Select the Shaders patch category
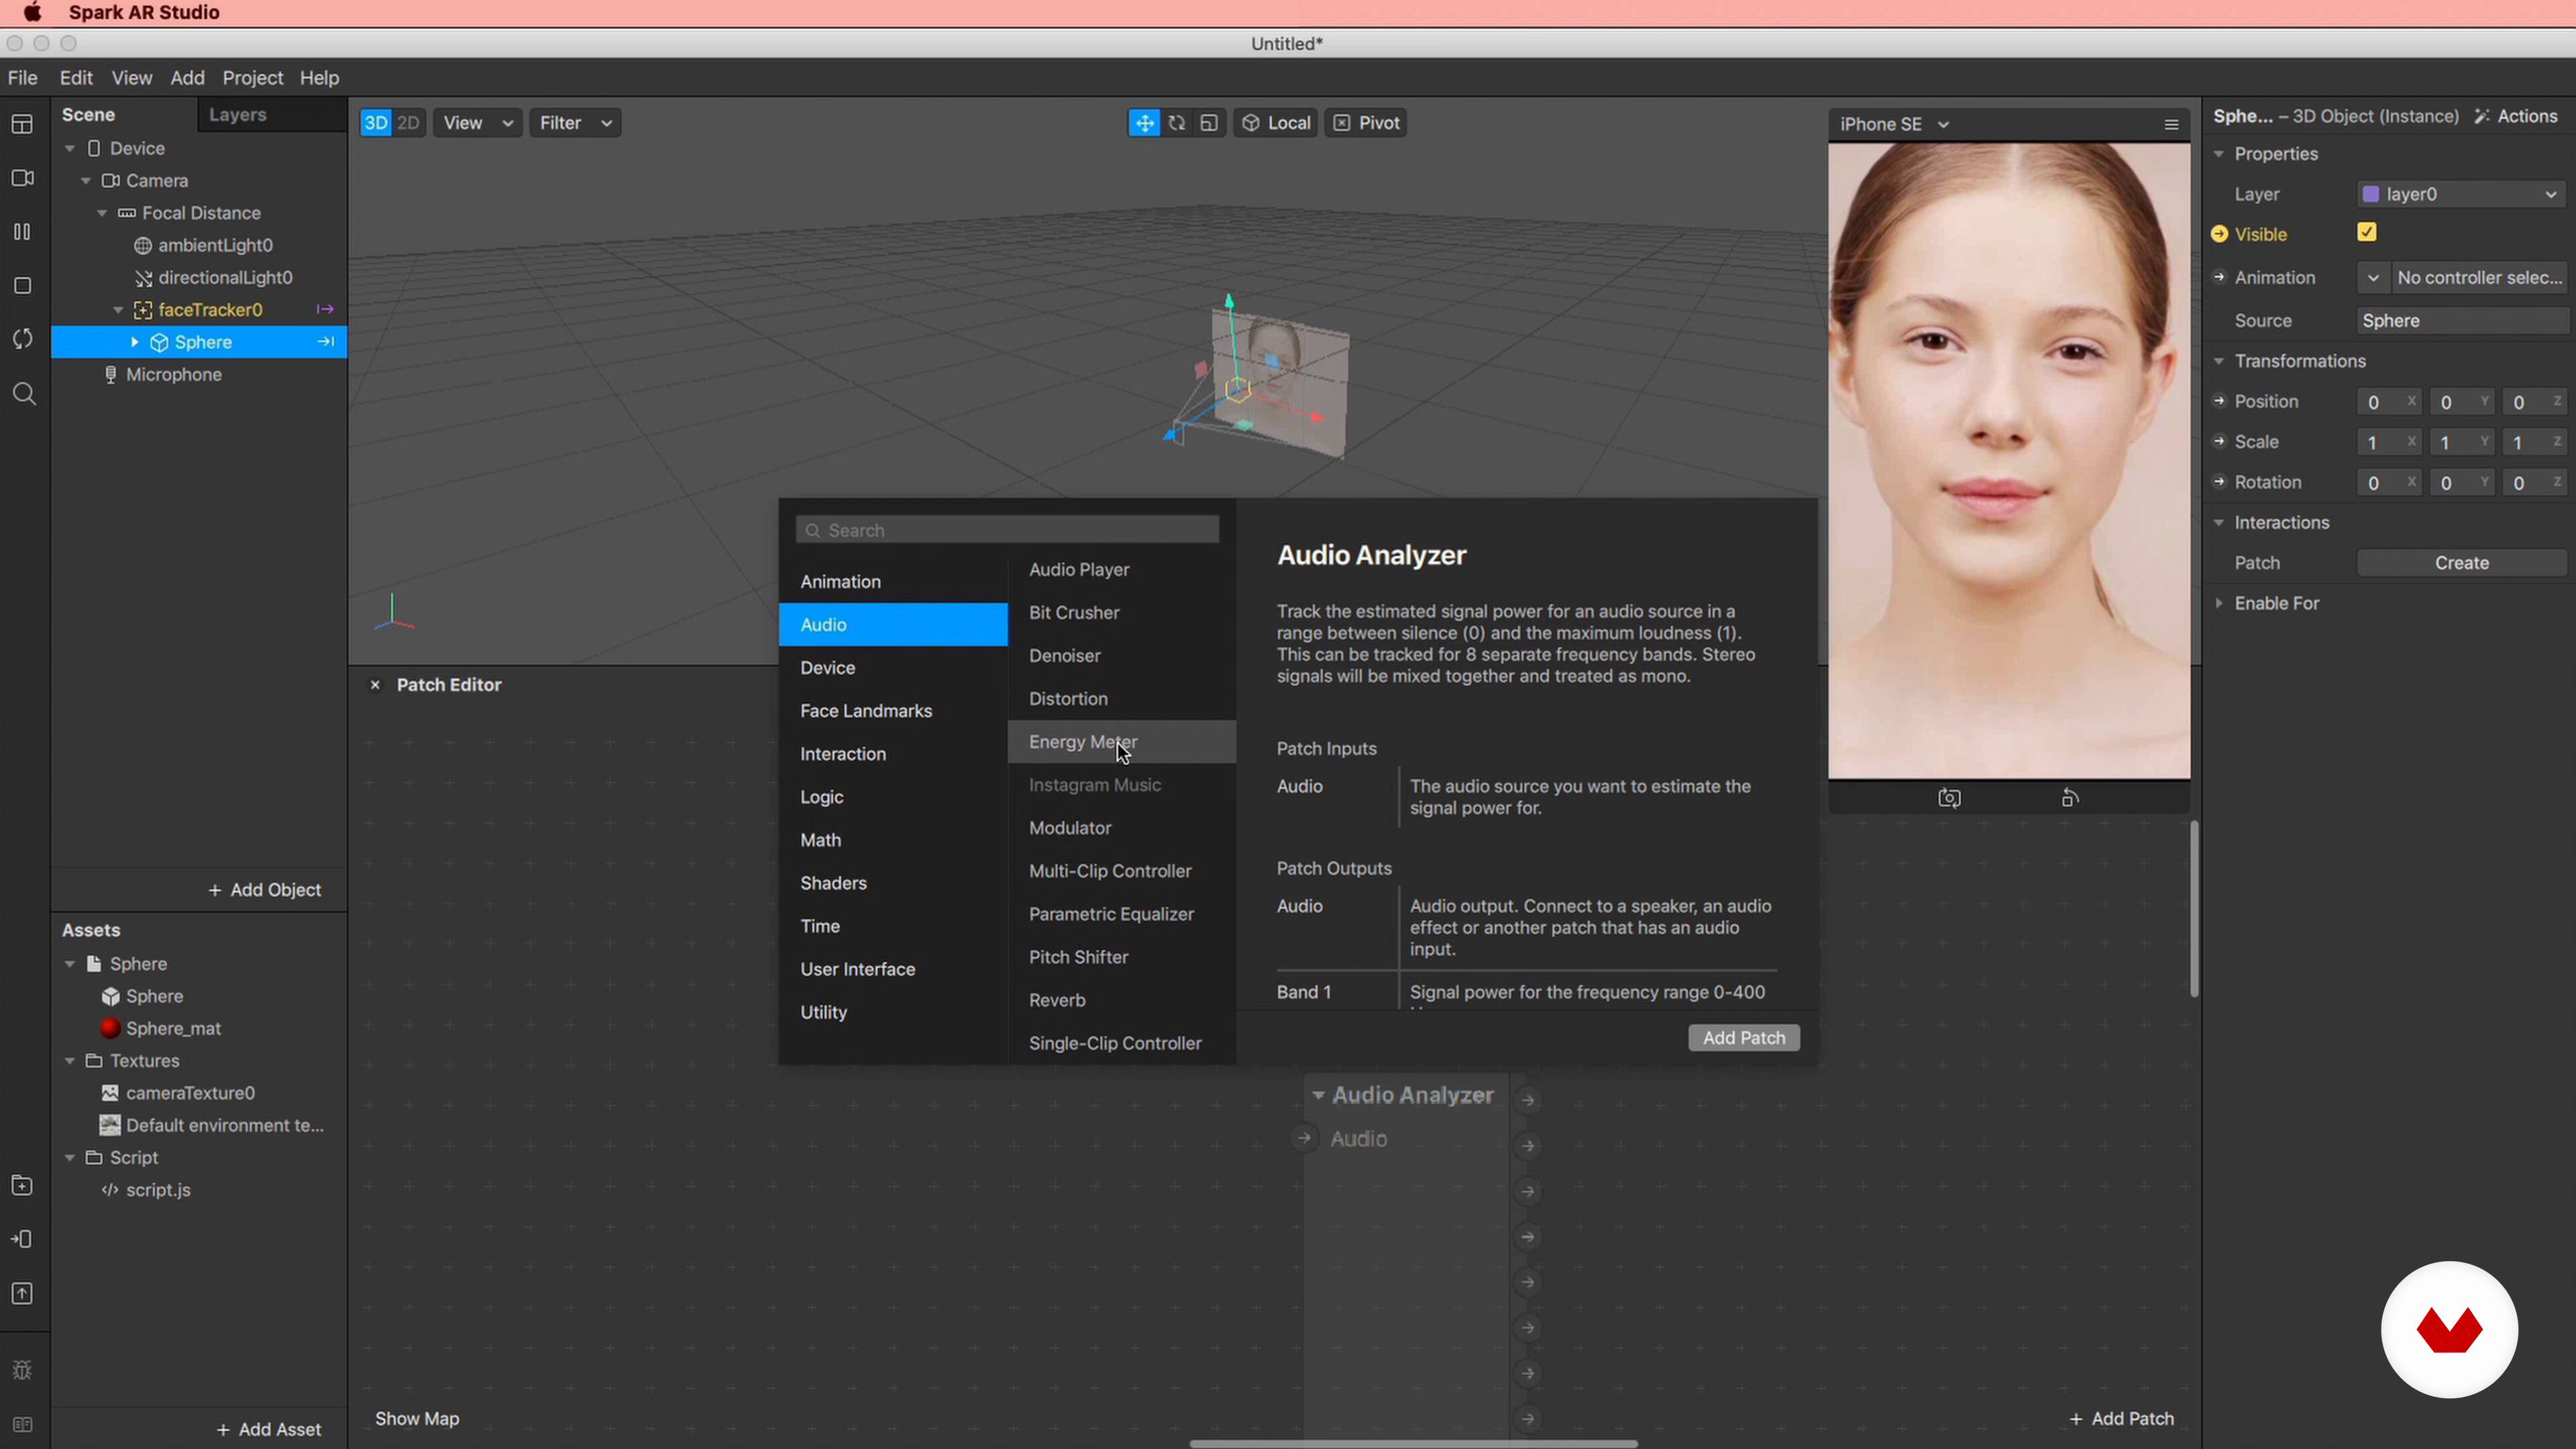 coord(893,883)
